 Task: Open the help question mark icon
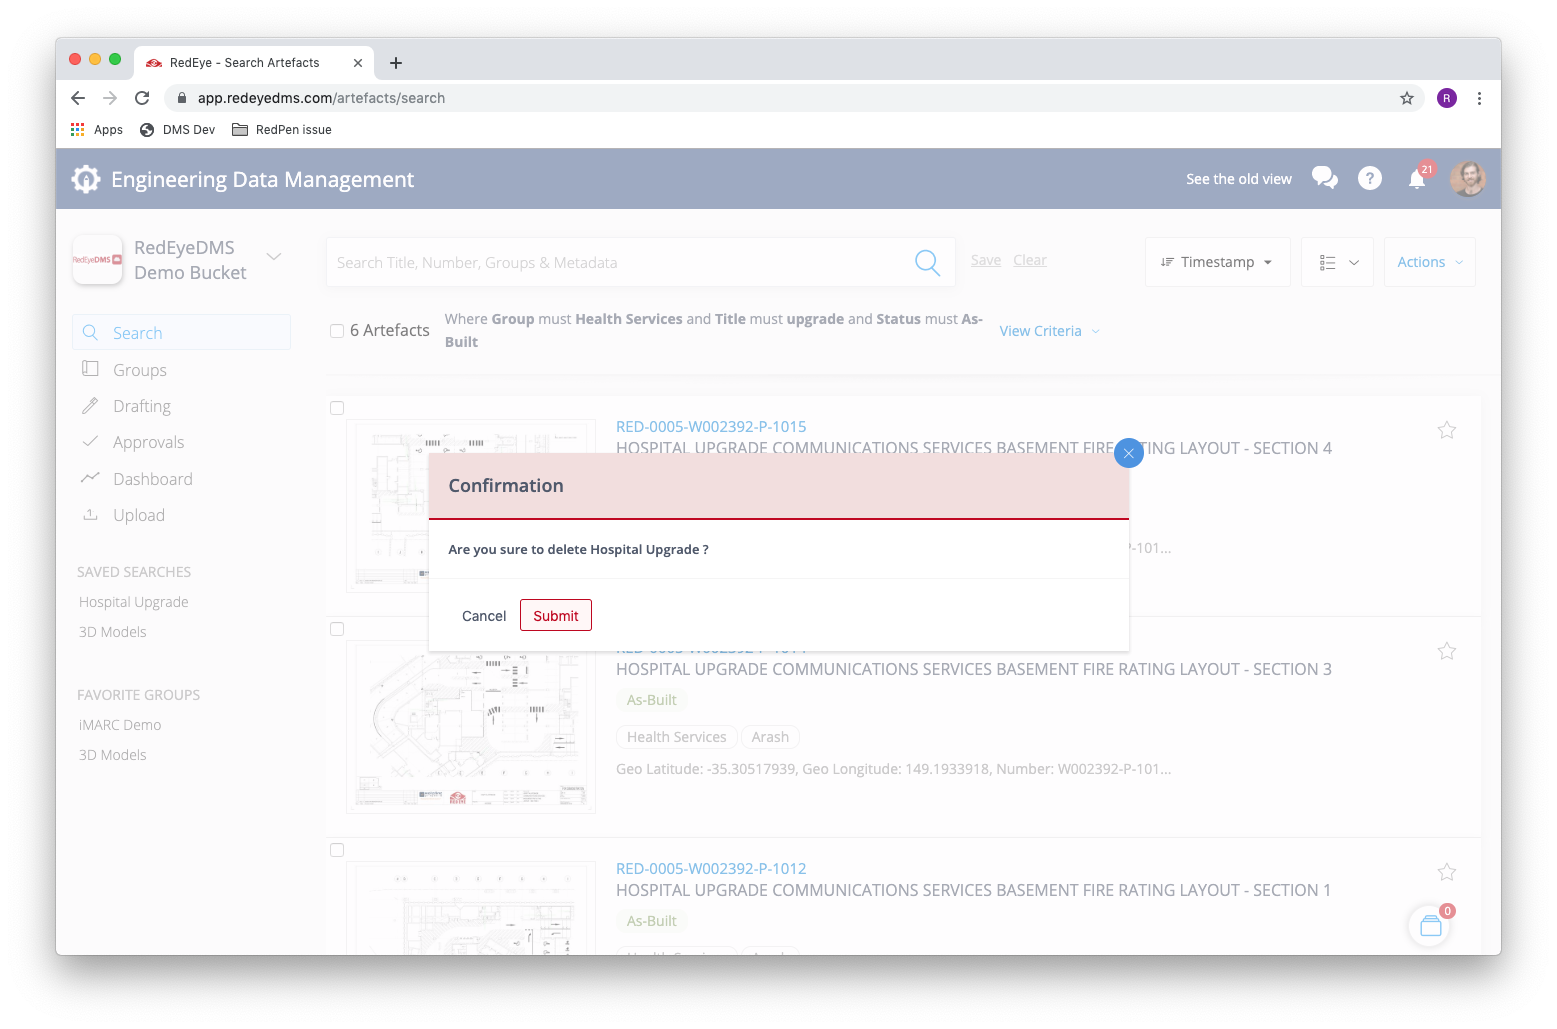click(x=1369, y=178)
